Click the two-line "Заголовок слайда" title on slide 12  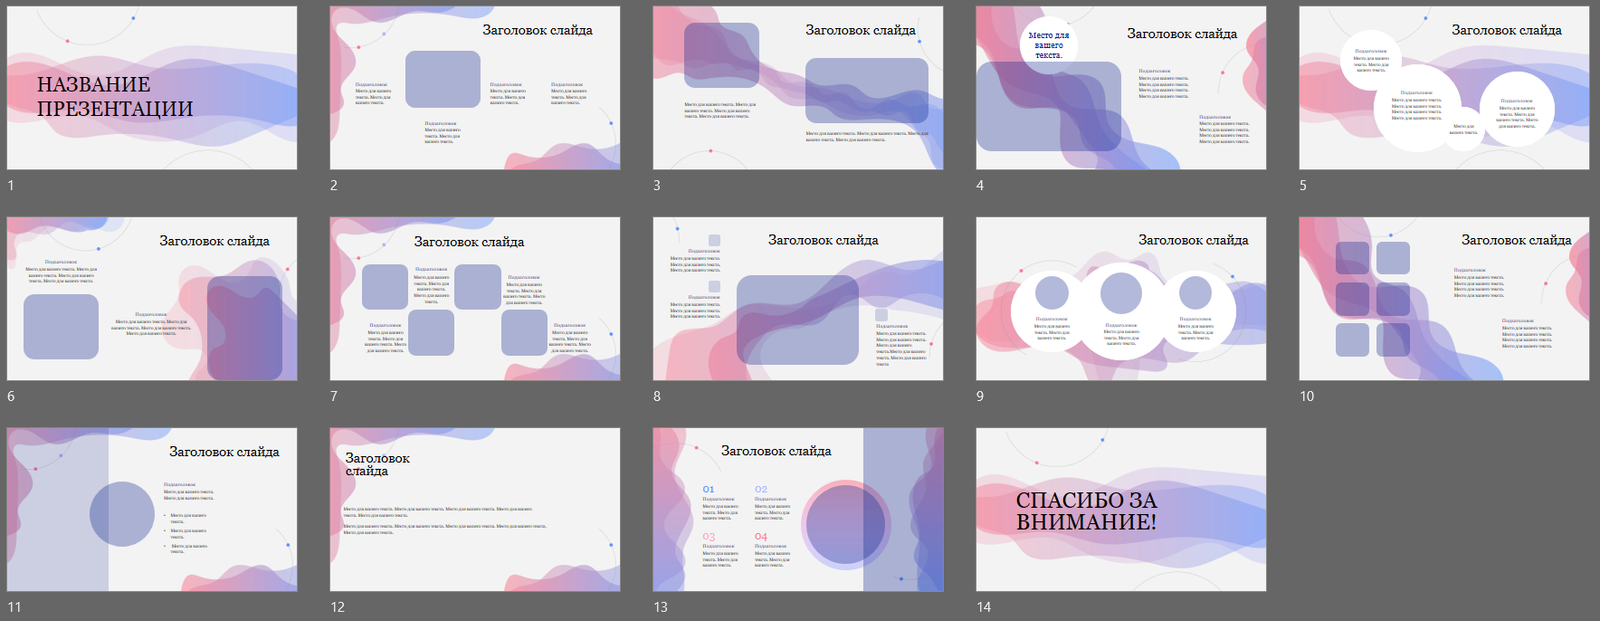[377, 464]
